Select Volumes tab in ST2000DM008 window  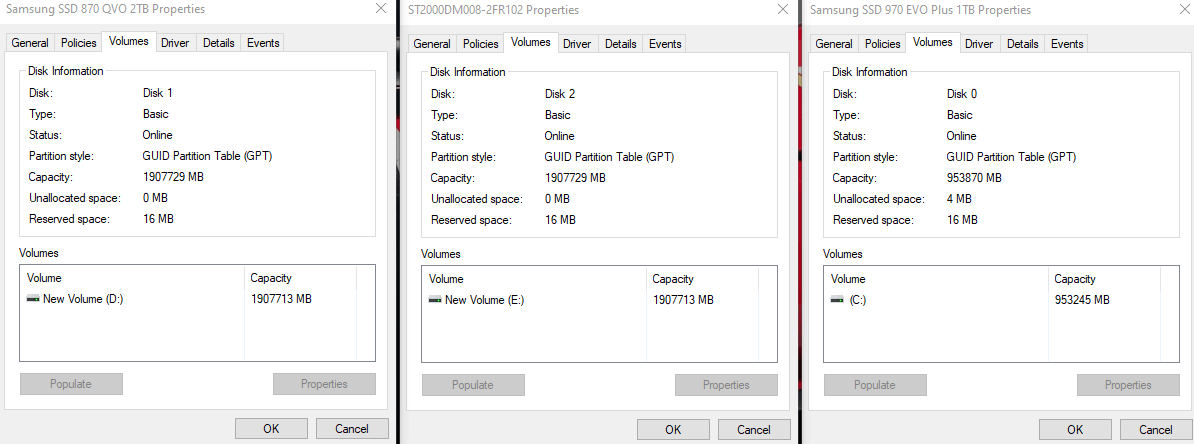pos(531,42)
